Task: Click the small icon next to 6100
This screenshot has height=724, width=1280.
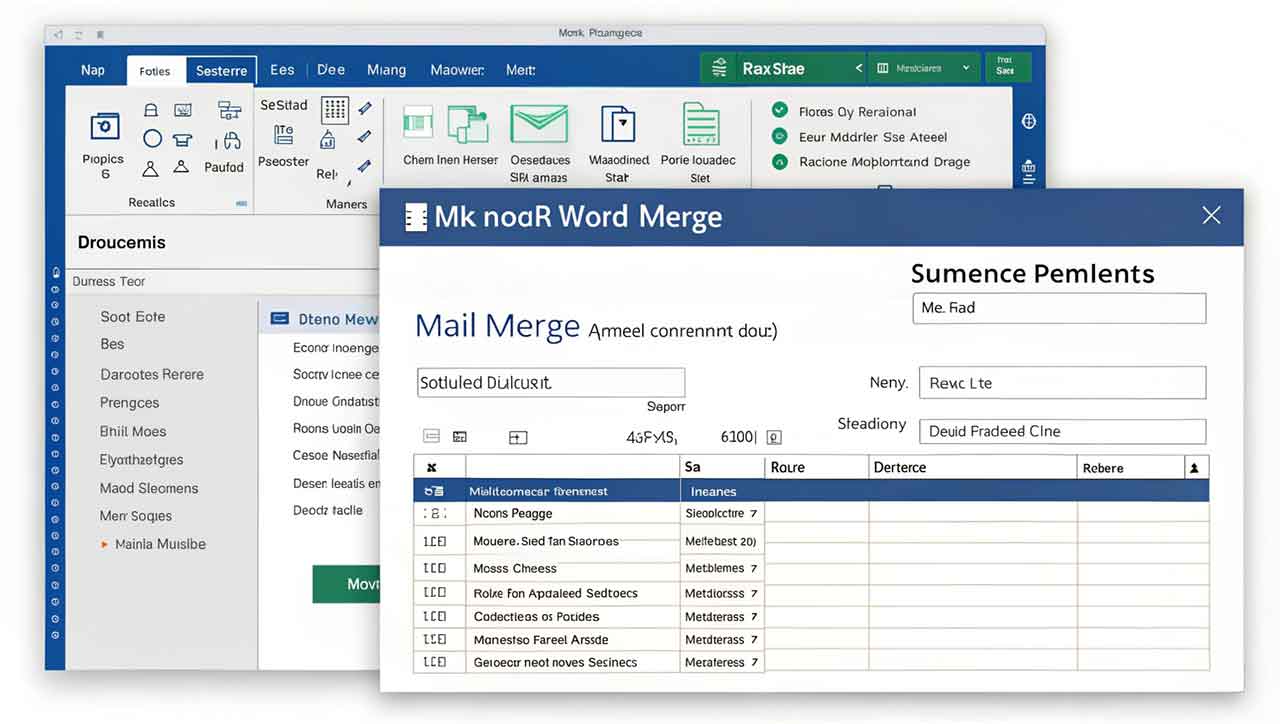Action: click(773, 437)
